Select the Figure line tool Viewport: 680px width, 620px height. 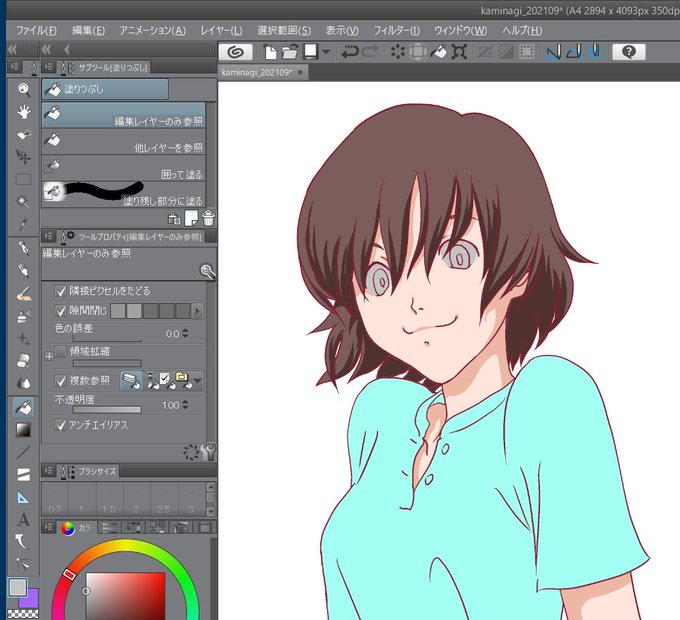pos(23,452)
